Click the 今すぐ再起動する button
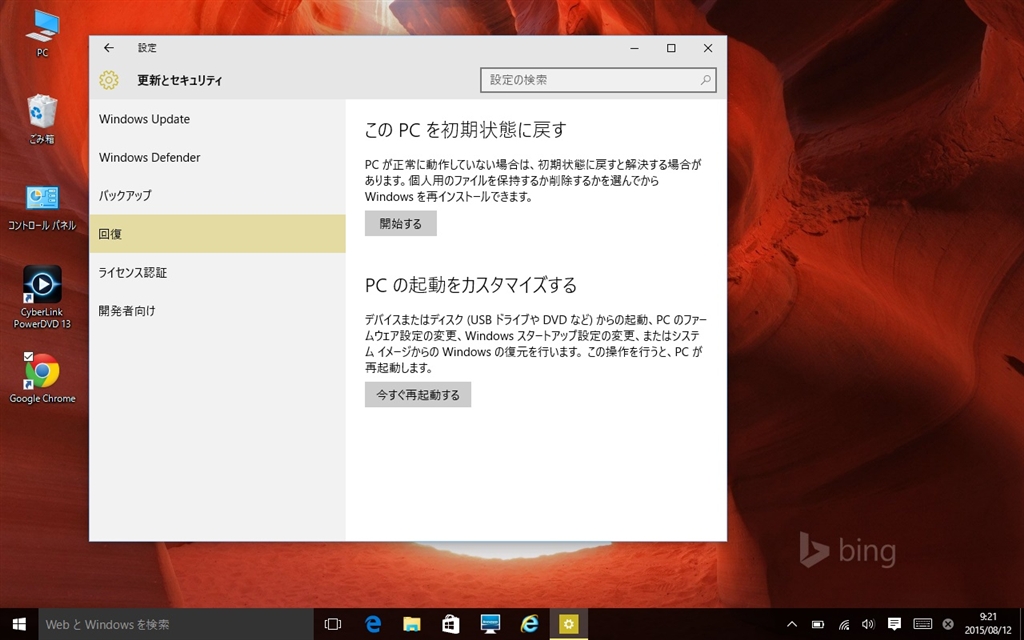 click(x=418, y=394)
